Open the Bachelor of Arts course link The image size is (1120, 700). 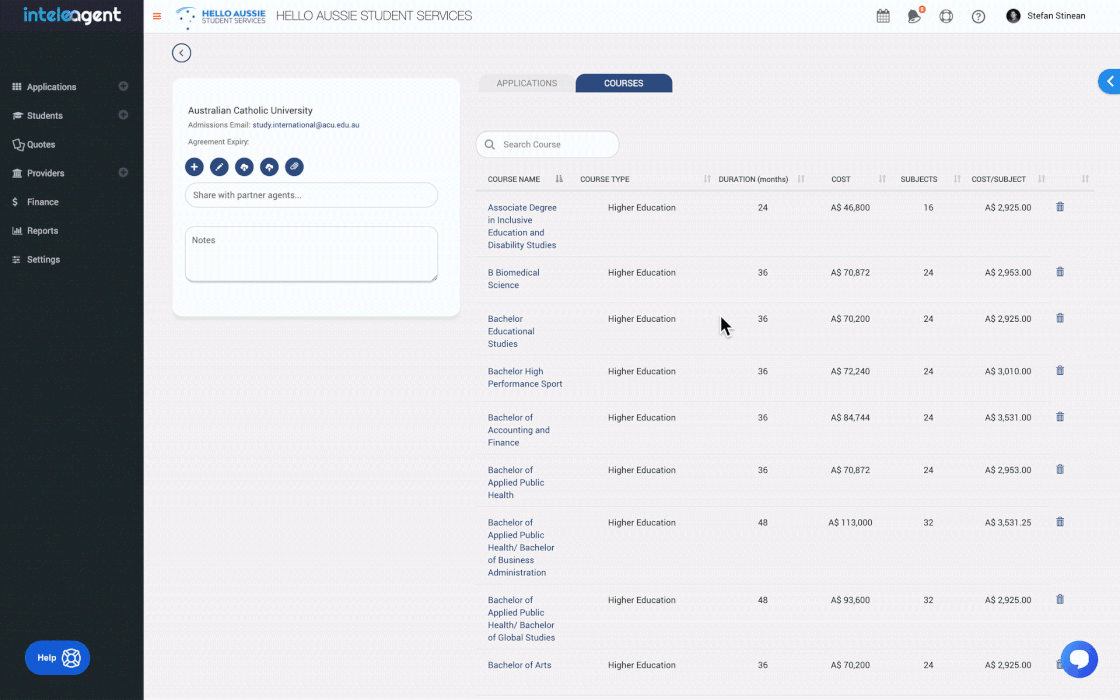[519, 665]
